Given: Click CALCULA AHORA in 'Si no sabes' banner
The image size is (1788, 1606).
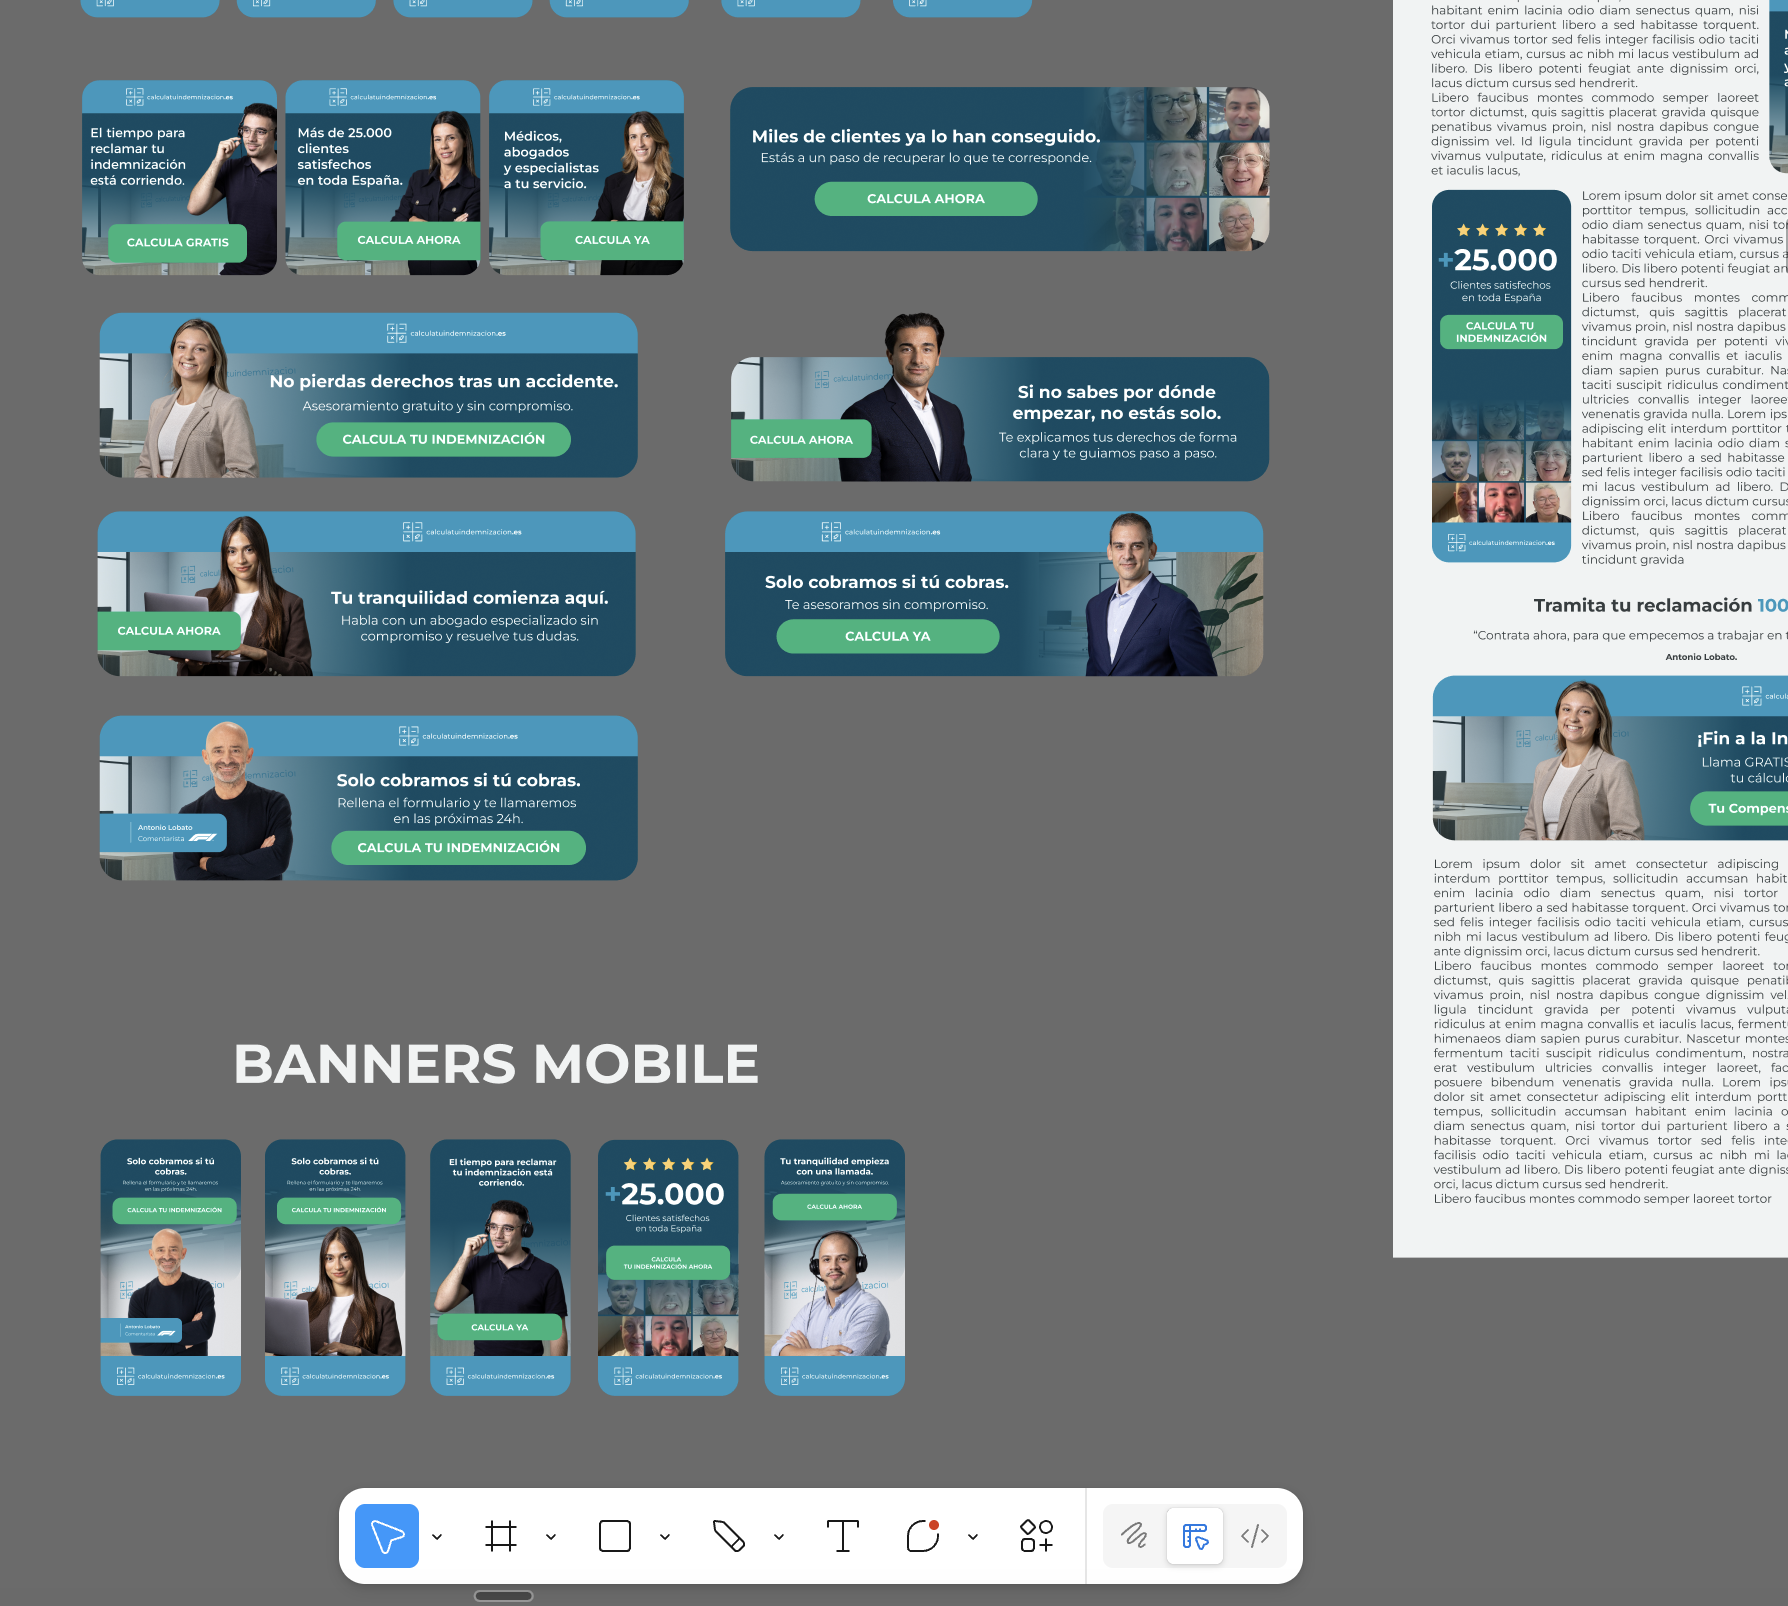Looking at the screenshot, I should tap(801, 440).
